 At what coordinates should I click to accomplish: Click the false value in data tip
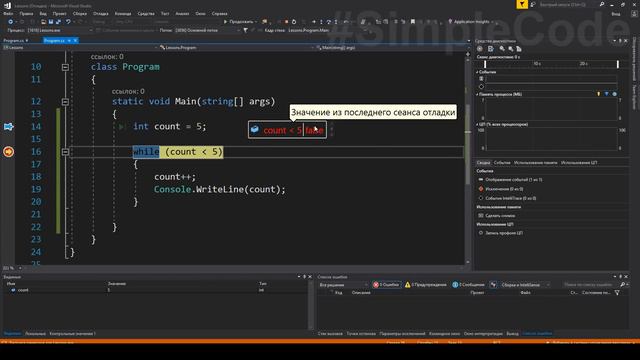pos(314,130)
